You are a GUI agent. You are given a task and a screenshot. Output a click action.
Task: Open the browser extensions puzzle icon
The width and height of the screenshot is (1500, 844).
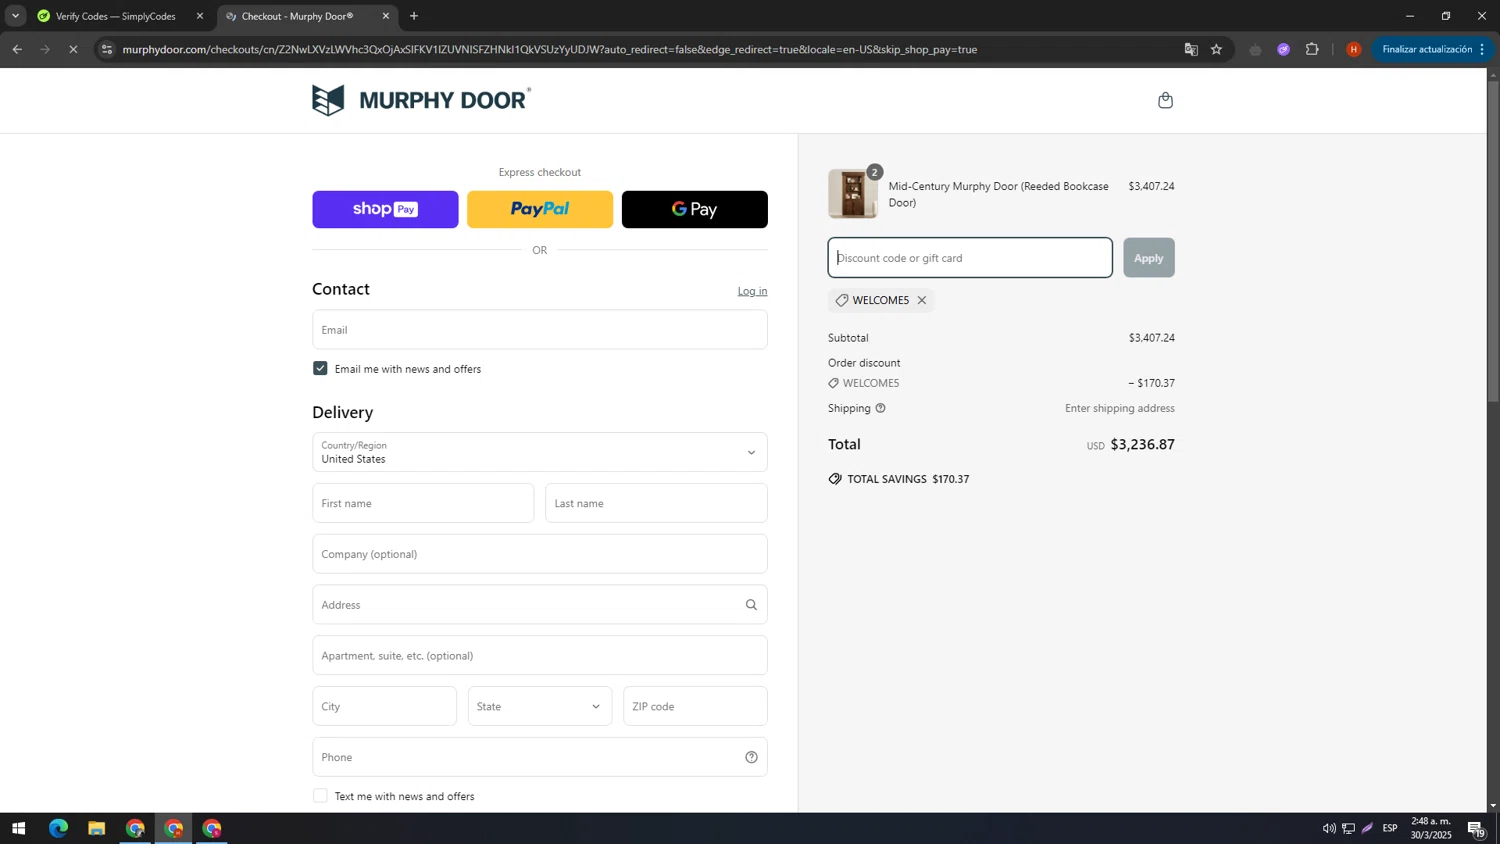(1312, 49)
